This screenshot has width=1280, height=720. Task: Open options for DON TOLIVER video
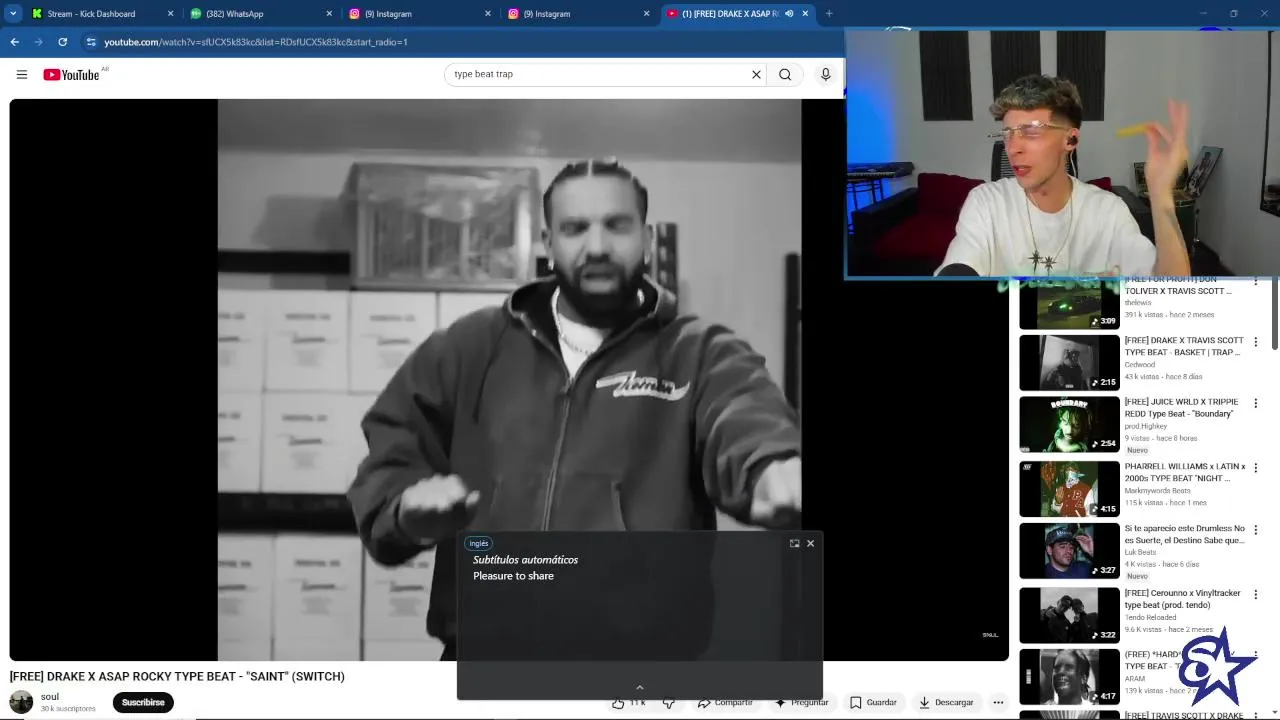[x=1256, y=281]
